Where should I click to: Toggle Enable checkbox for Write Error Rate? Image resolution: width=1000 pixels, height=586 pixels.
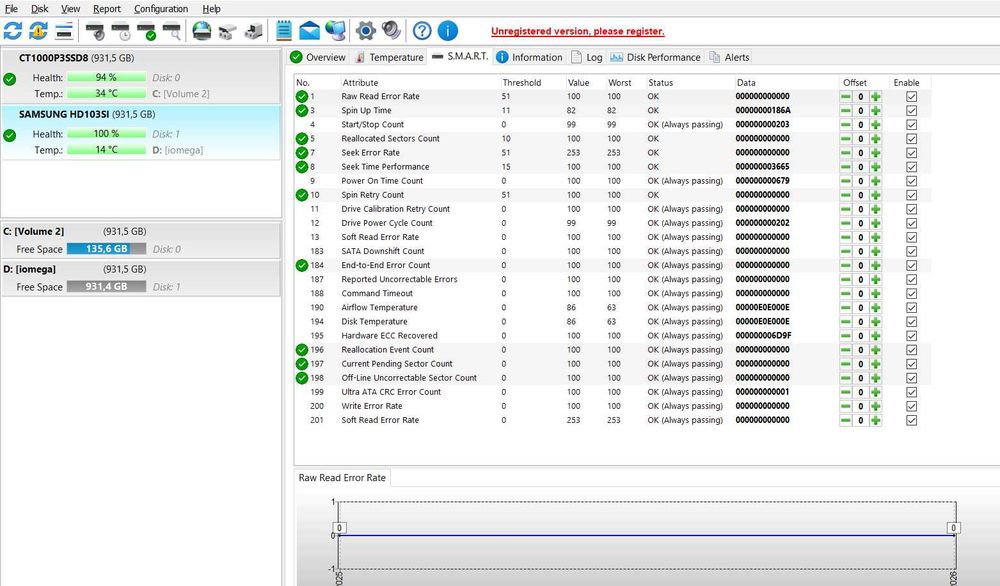pyautogui.click(x=911, y=406)
